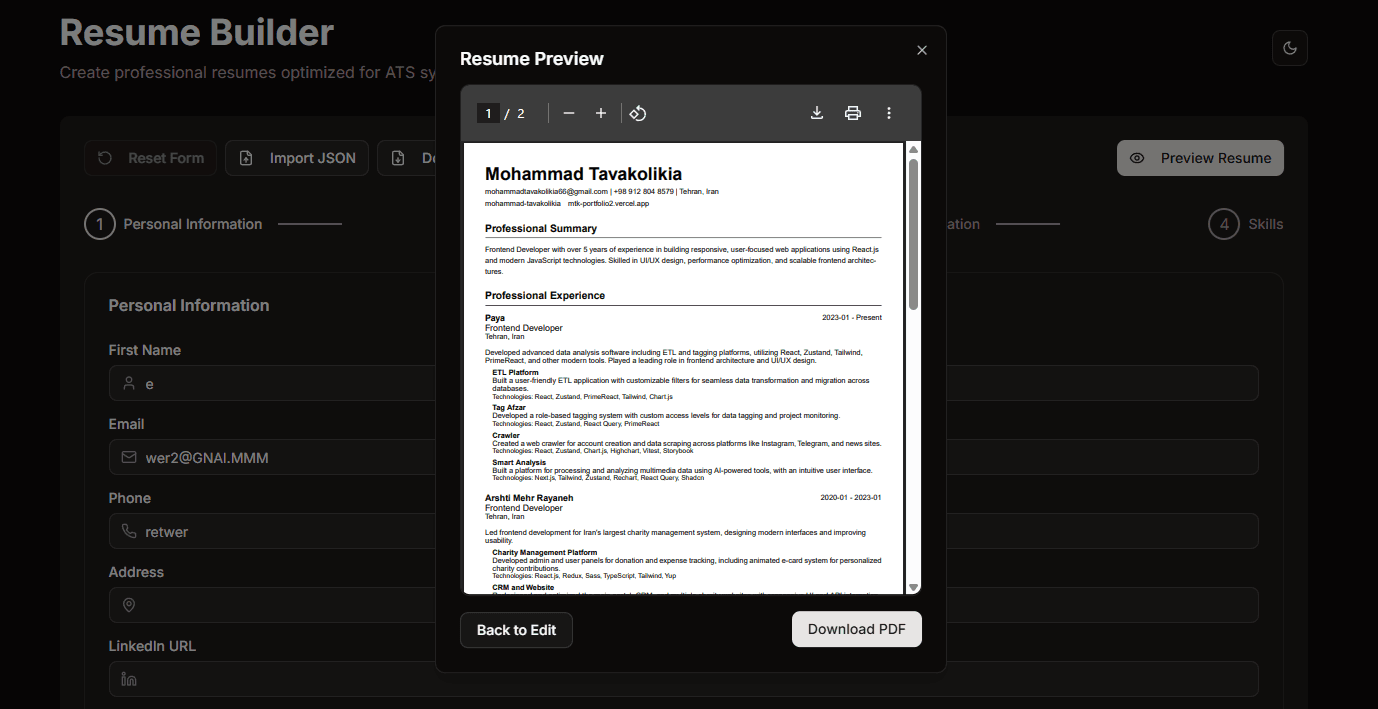The height and width of the screenshot is (709, 1378).
Task: Zoom in the PDF preview
Action: click(x=601, y=113)
